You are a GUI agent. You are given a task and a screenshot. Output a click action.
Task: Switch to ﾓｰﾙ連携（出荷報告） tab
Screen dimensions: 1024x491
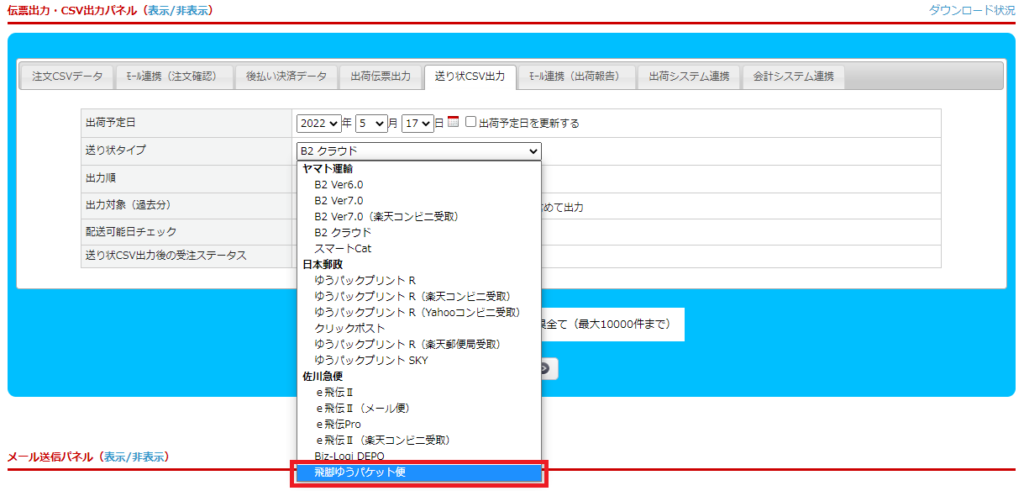[x=577, y=76]
